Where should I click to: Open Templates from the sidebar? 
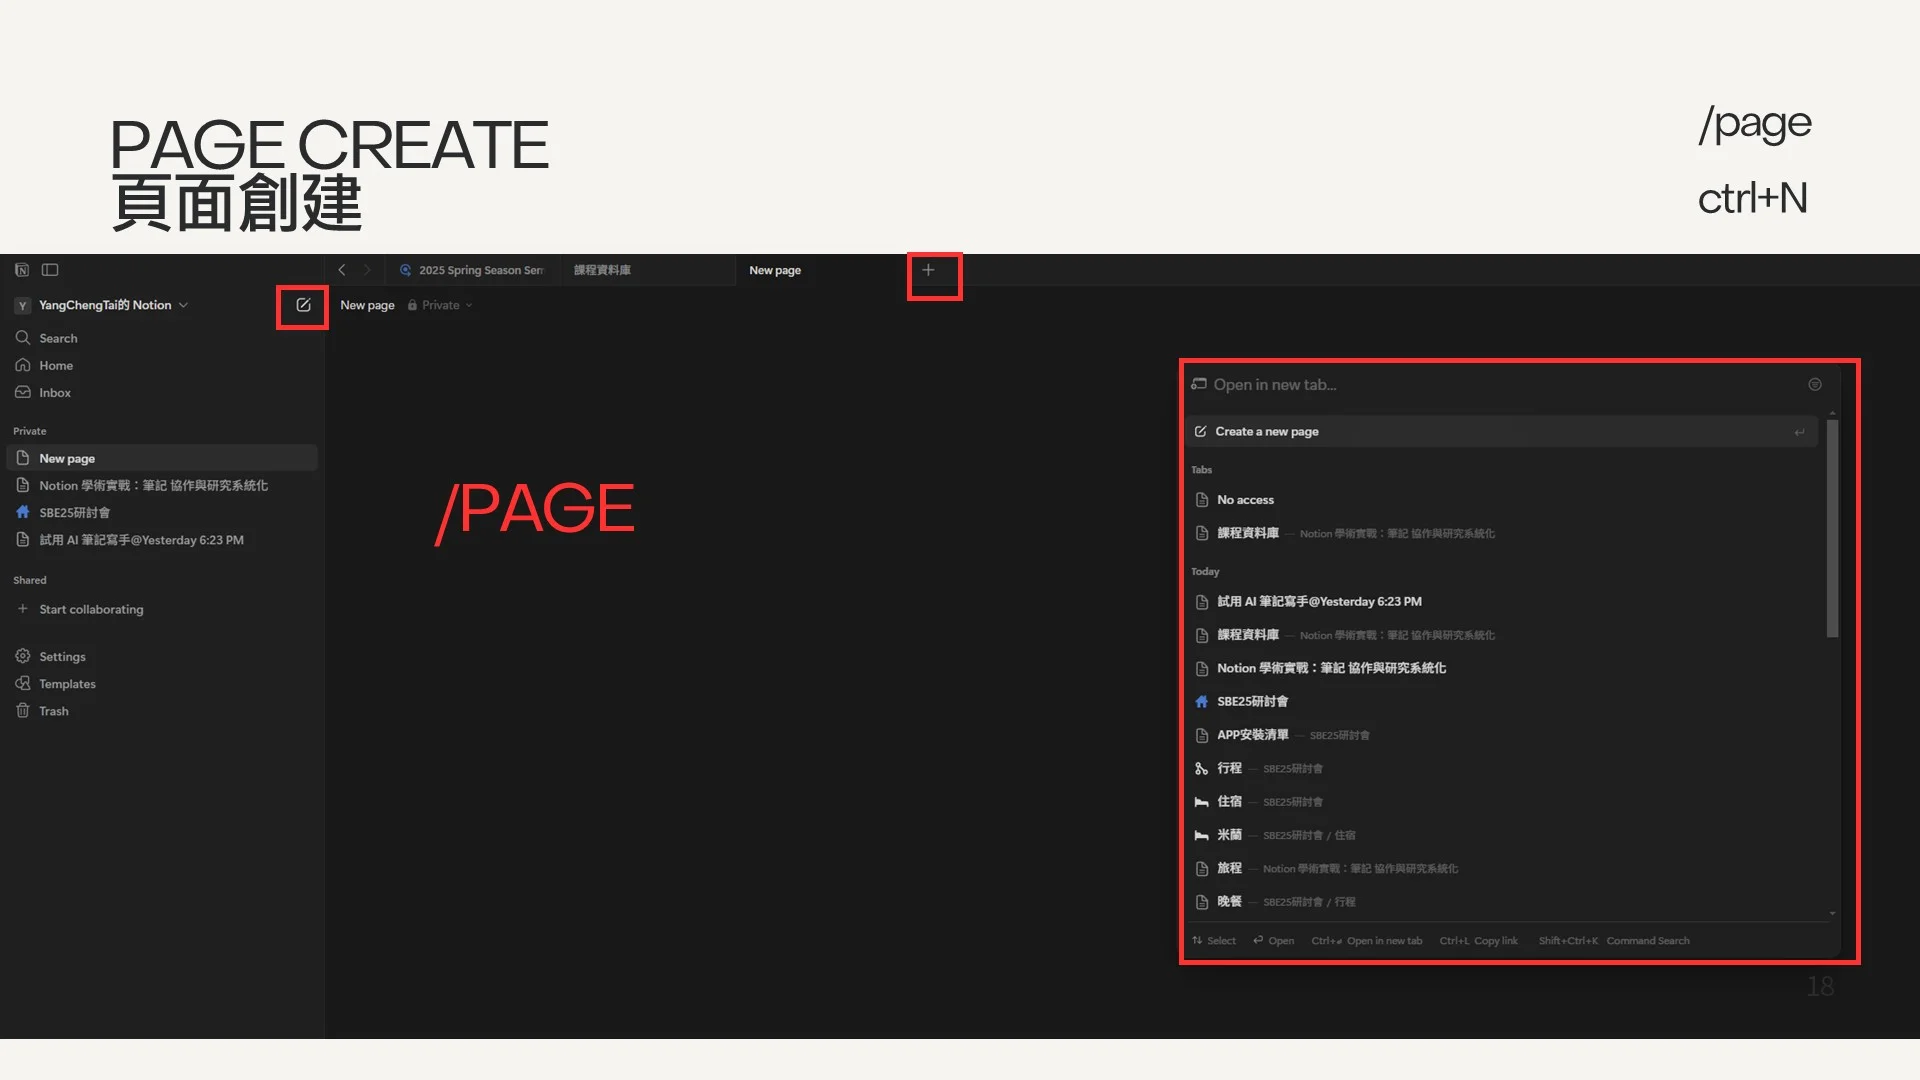[67, 684]
